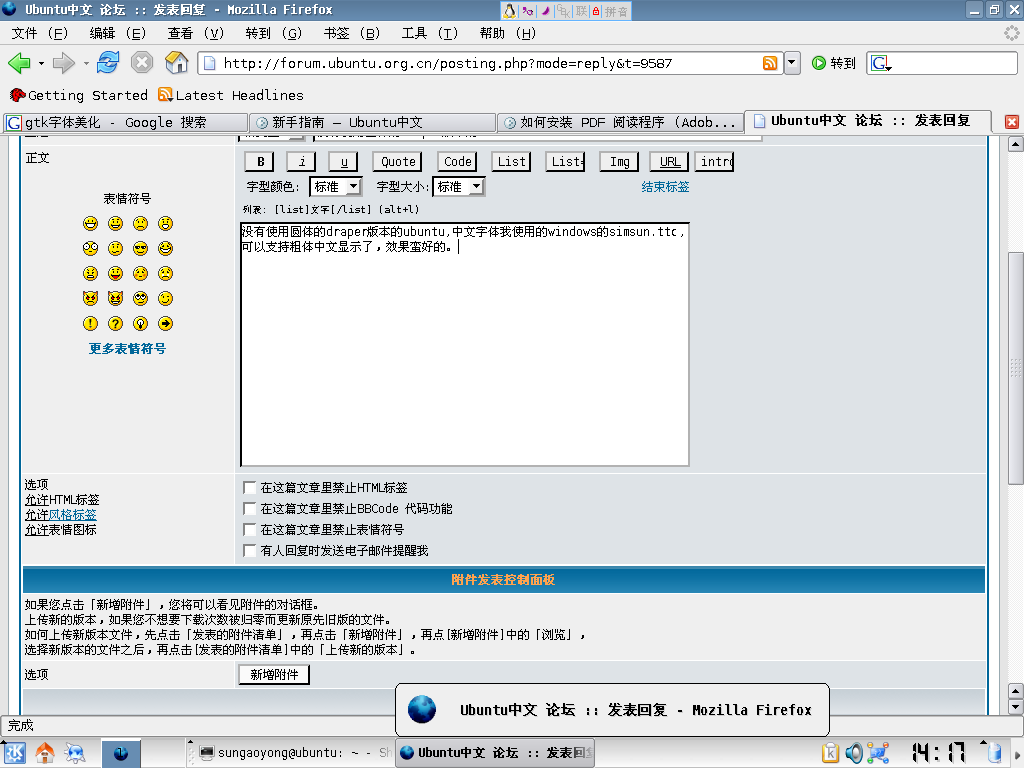Insert the winking smiley
1024x768 pixels.
[x=165, y=298]
